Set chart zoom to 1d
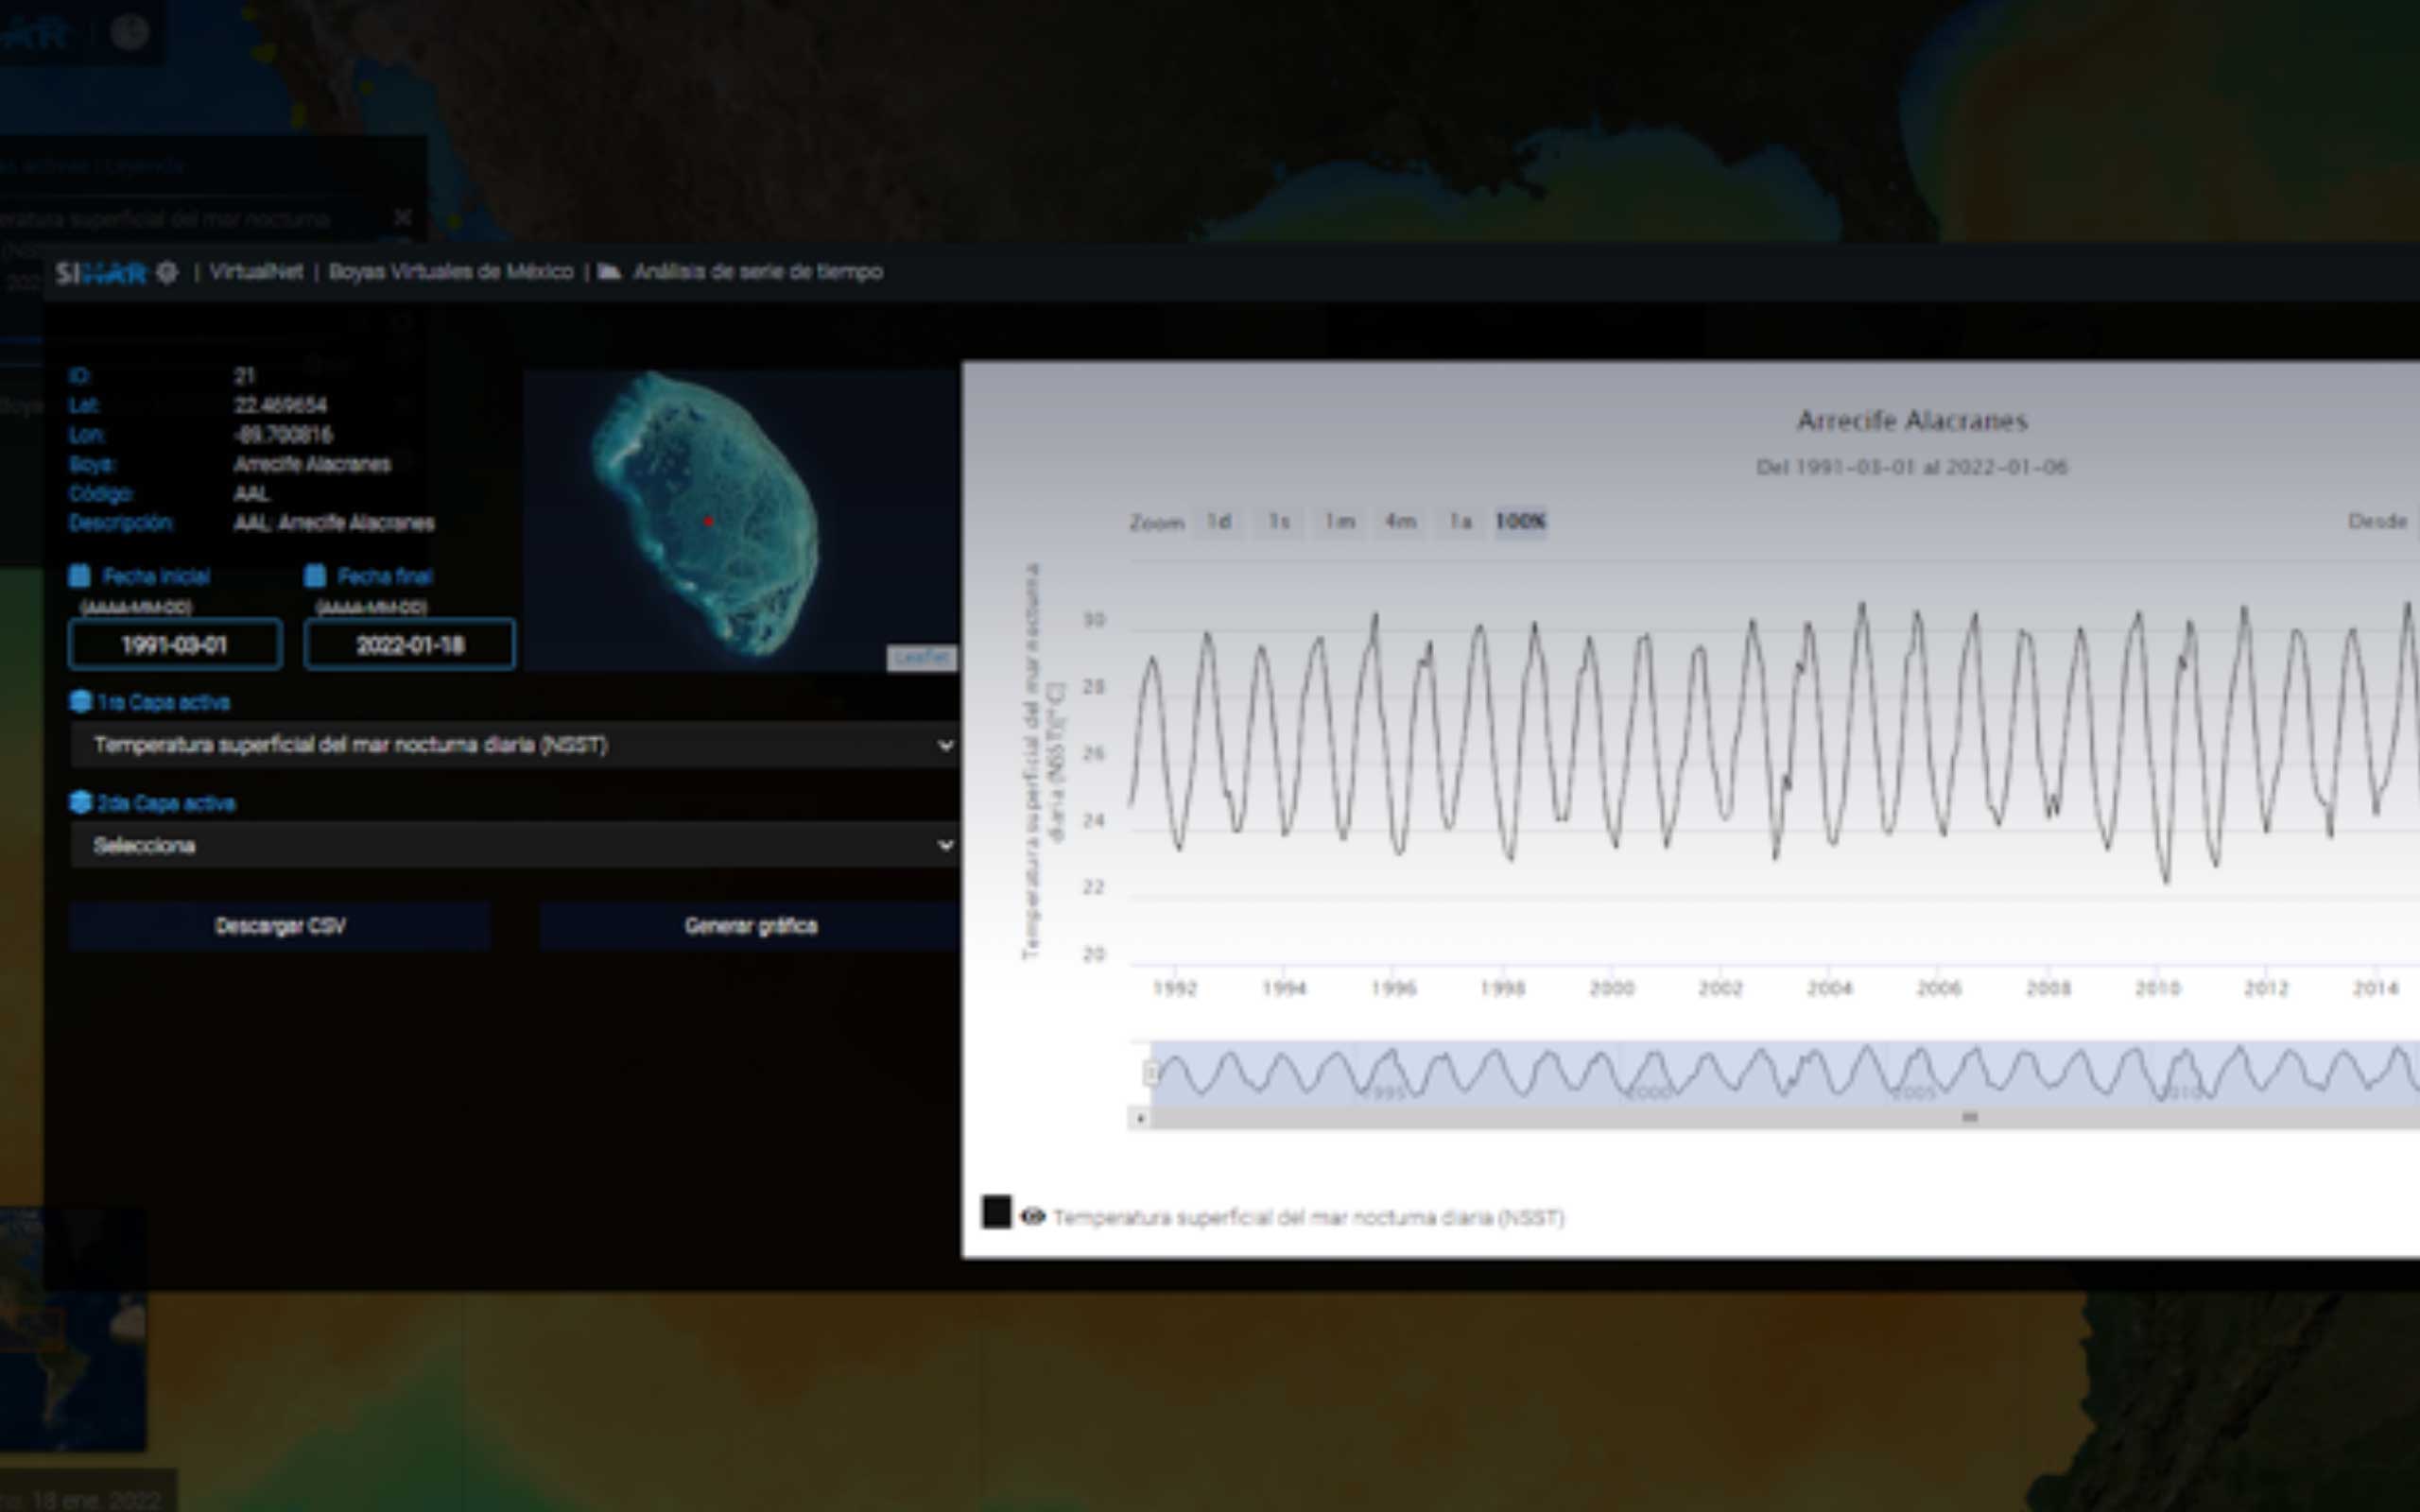Image resolution: width=2420 pixels, height=1512 pixels. (x=1218, y=522)
